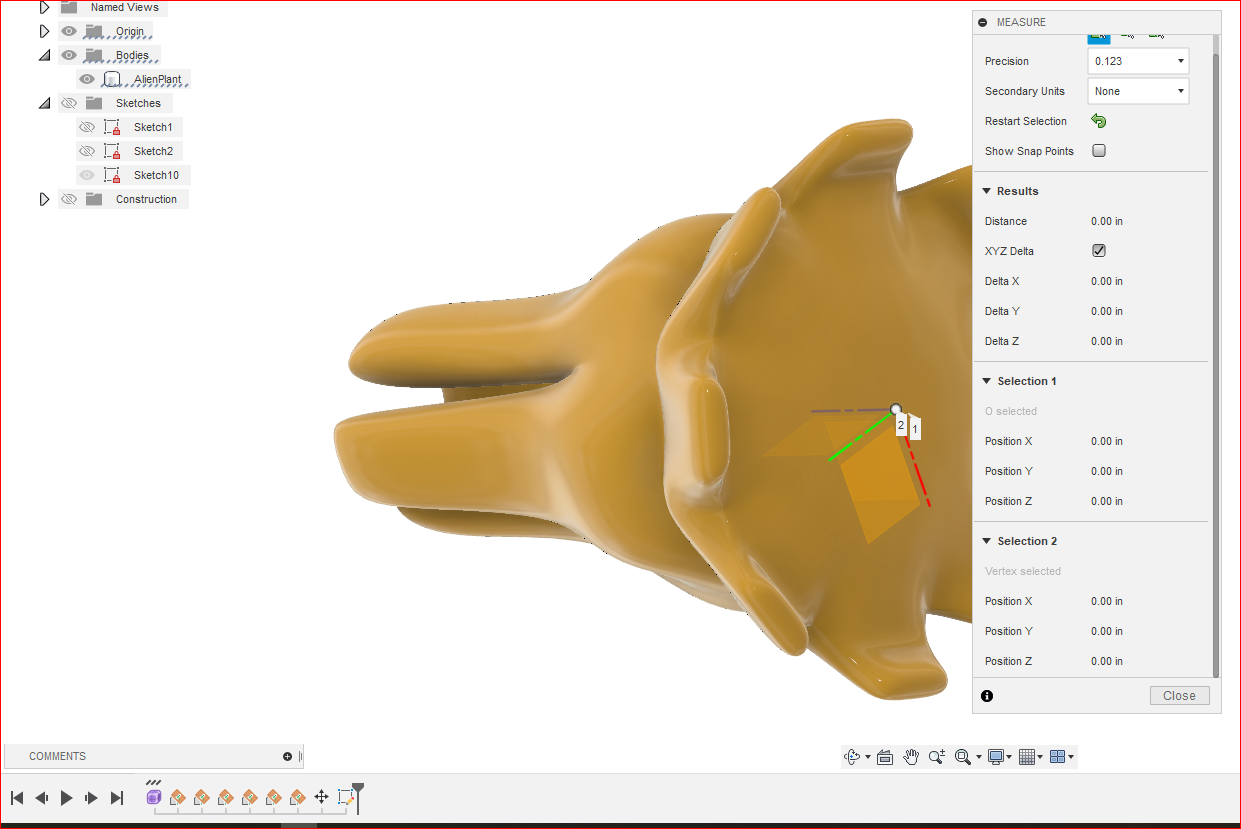
Task: Jump to the end of the timeline
Action: (116, 797)
